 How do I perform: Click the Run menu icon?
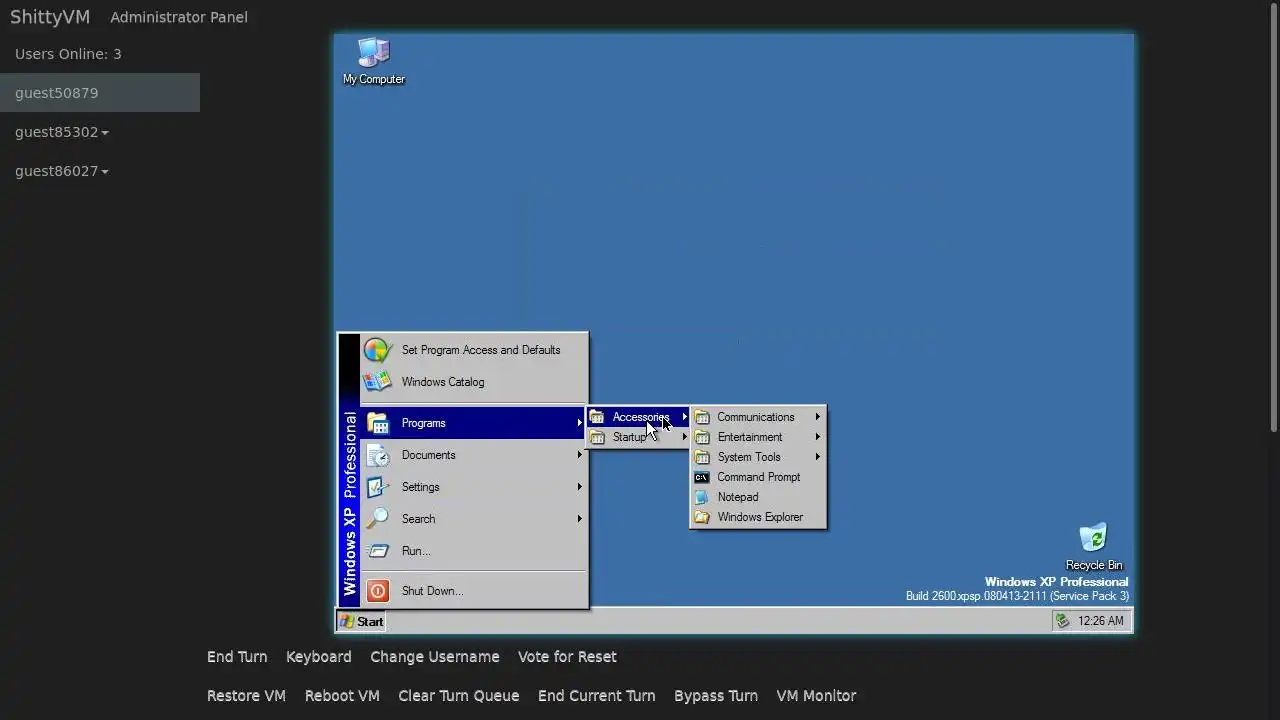tap(377, 551)
